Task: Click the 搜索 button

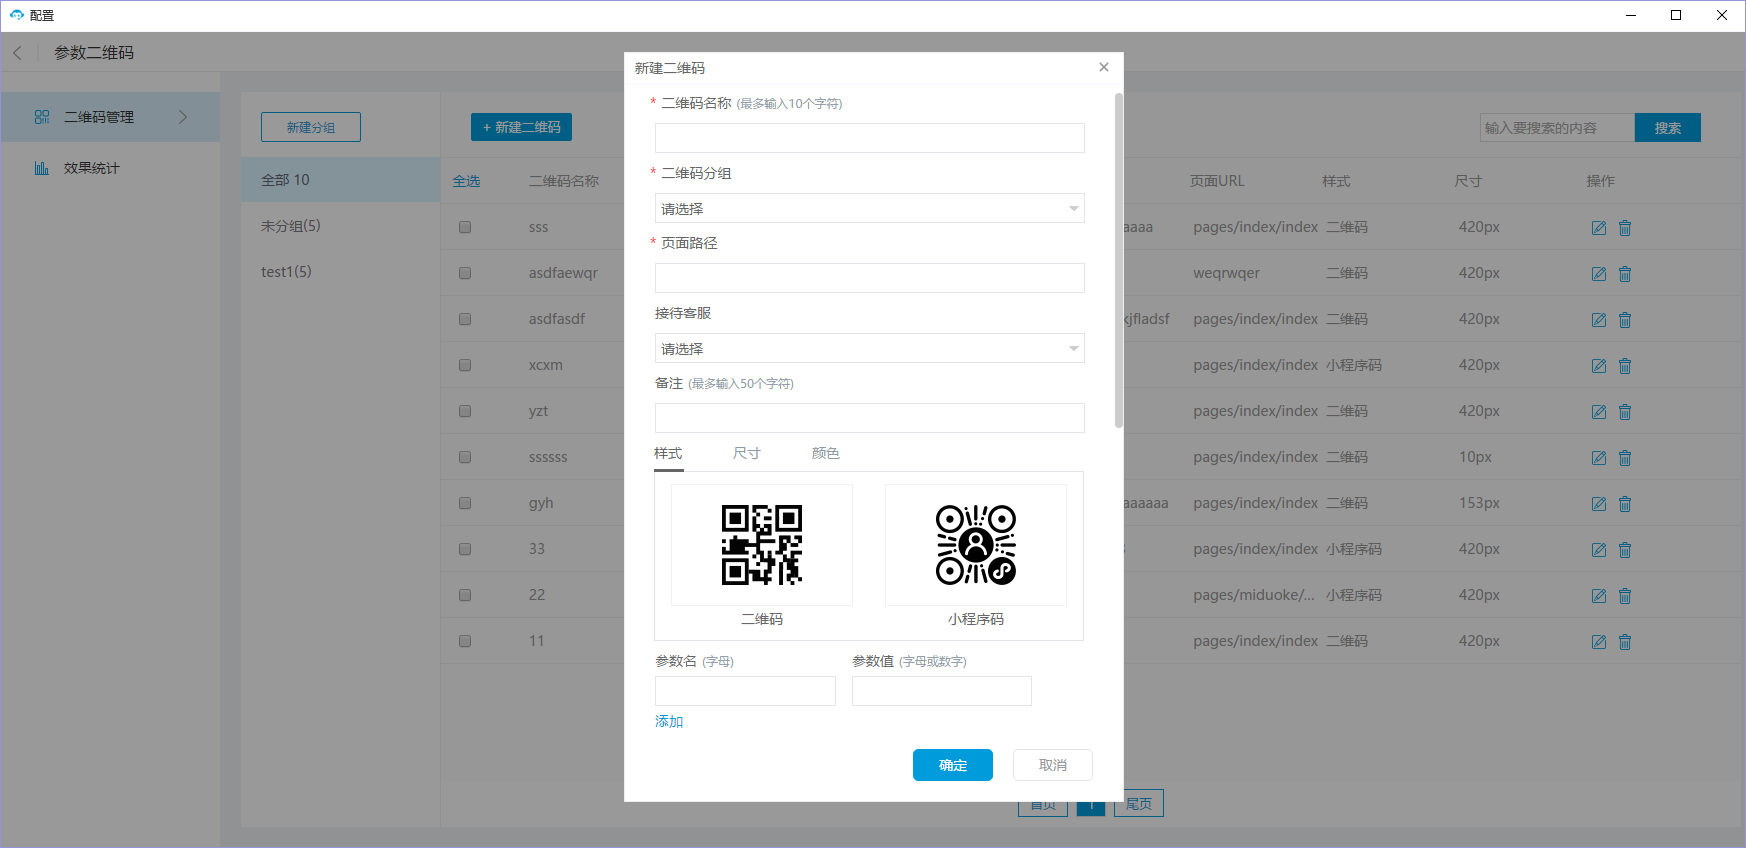Action: [1668, 127]
